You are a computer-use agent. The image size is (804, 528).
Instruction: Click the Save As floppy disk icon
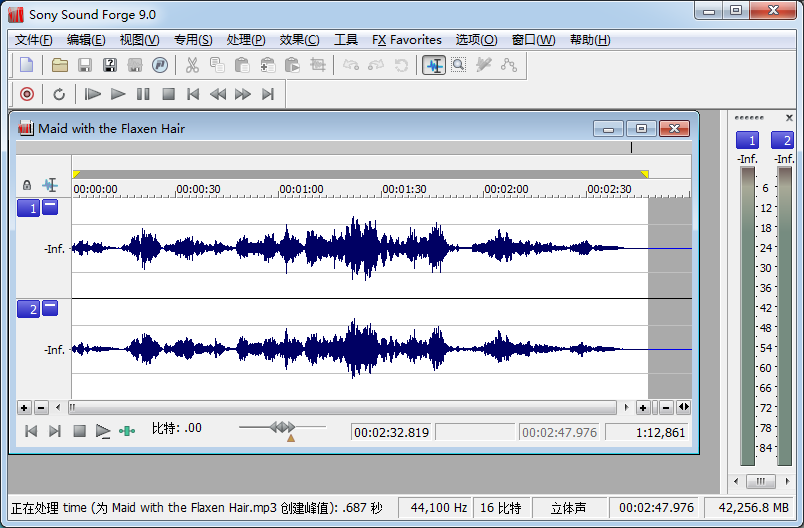click(110, 65)
